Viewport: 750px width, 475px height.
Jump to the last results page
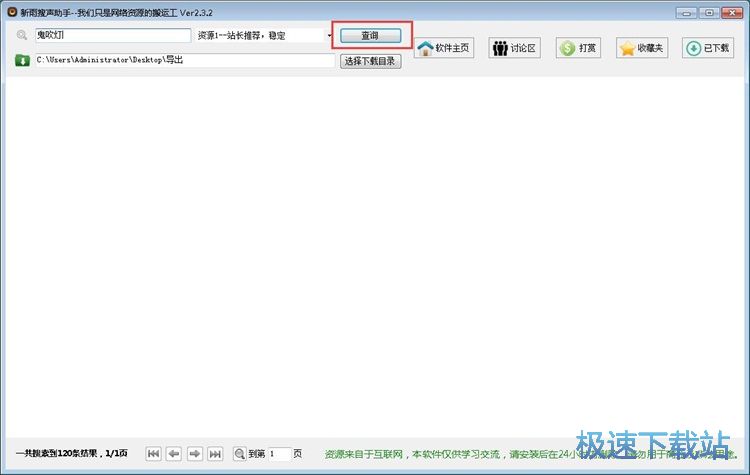(215, 453)
